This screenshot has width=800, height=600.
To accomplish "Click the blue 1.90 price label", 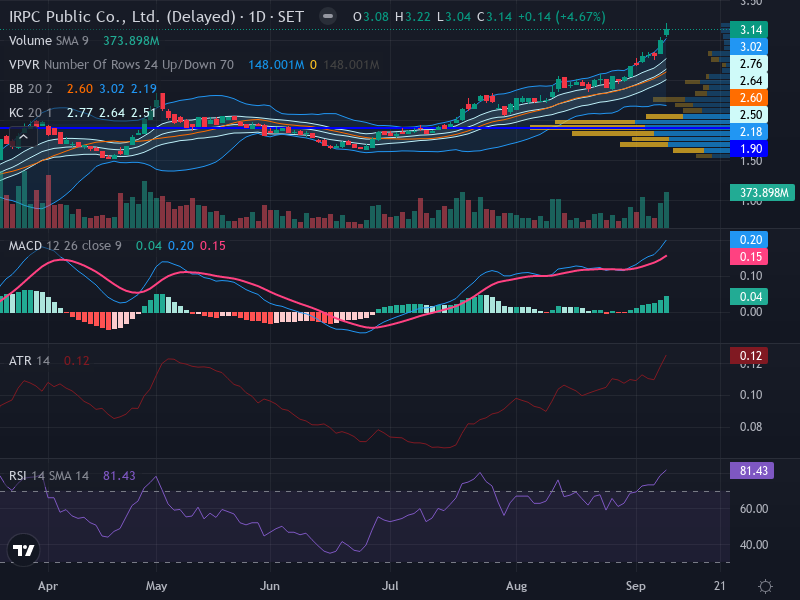I will pyautogui.click(x=749, y=149).
